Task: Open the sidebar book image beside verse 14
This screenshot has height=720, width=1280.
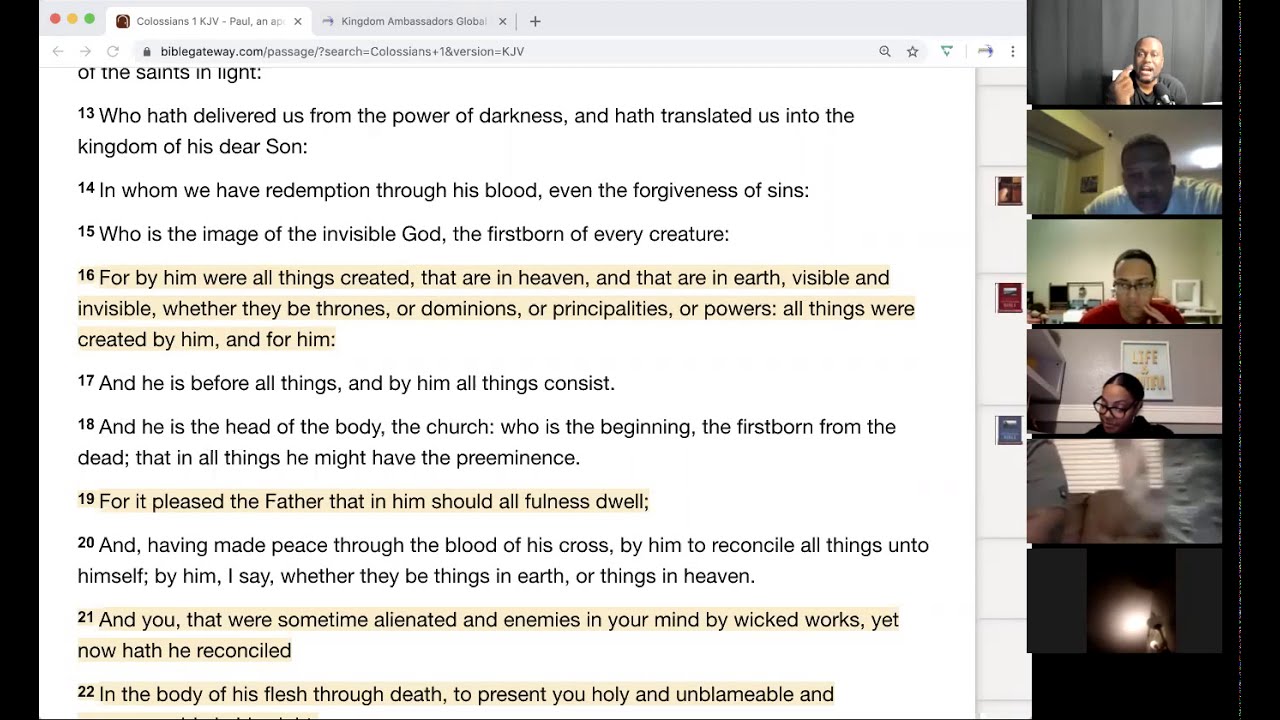Action: (1009, 191)
